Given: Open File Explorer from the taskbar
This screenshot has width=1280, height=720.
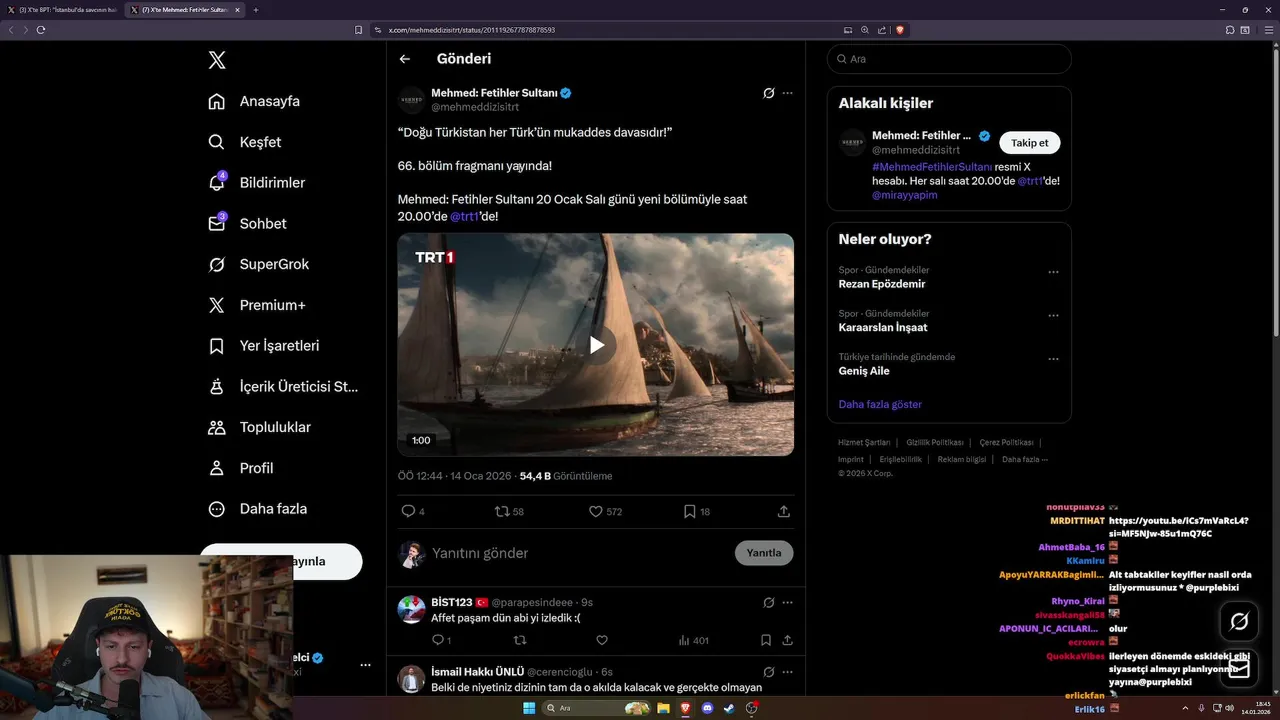Looking at the screenshot, I should coord(663,708).
